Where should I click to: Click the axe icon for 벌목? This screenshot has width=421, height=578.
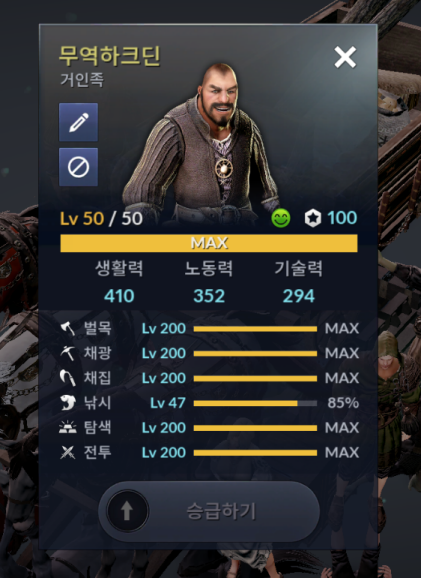coord(67,328)
